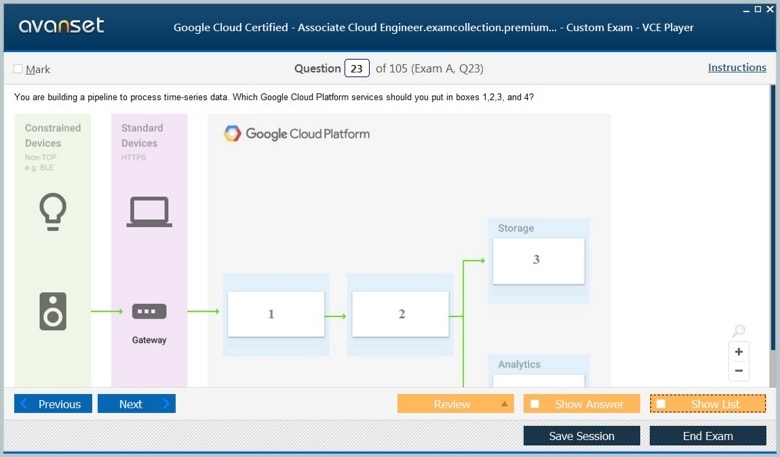Click the magnifier icon above zoom controls
Image resolution: width=780 pixels, height=457 pixels.
point(738,331)
